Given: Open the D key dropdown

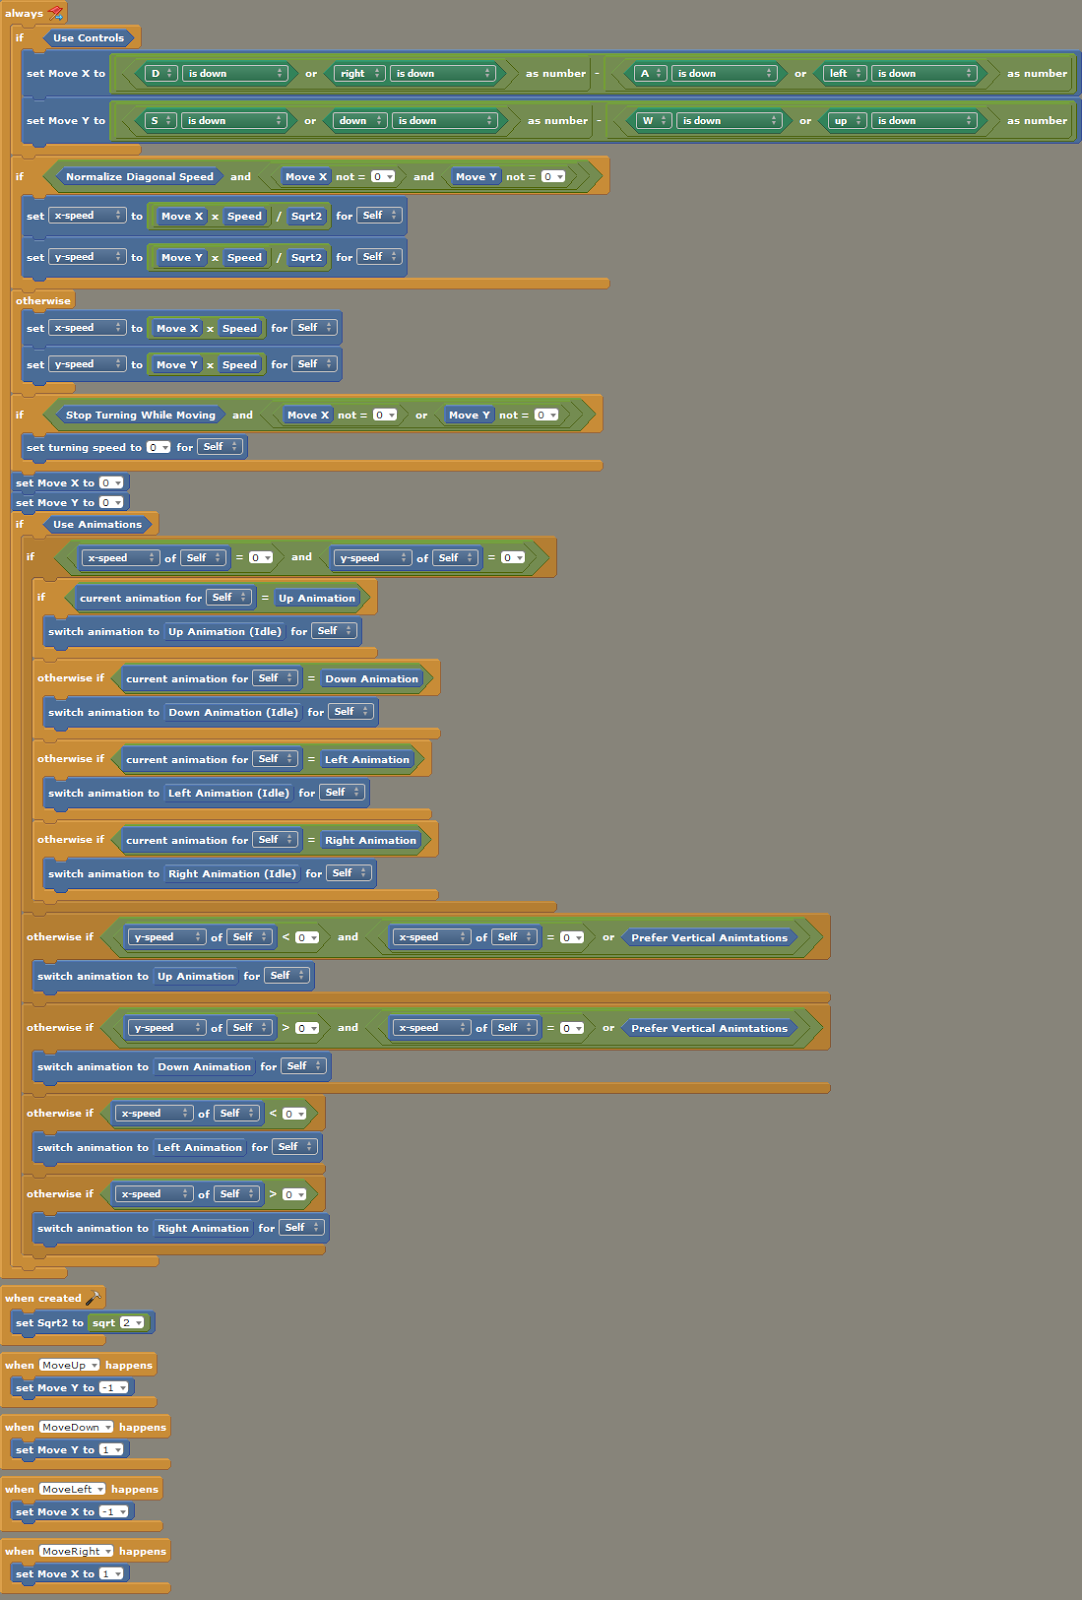Looking at the screenshot, I should tap(161, 73).
